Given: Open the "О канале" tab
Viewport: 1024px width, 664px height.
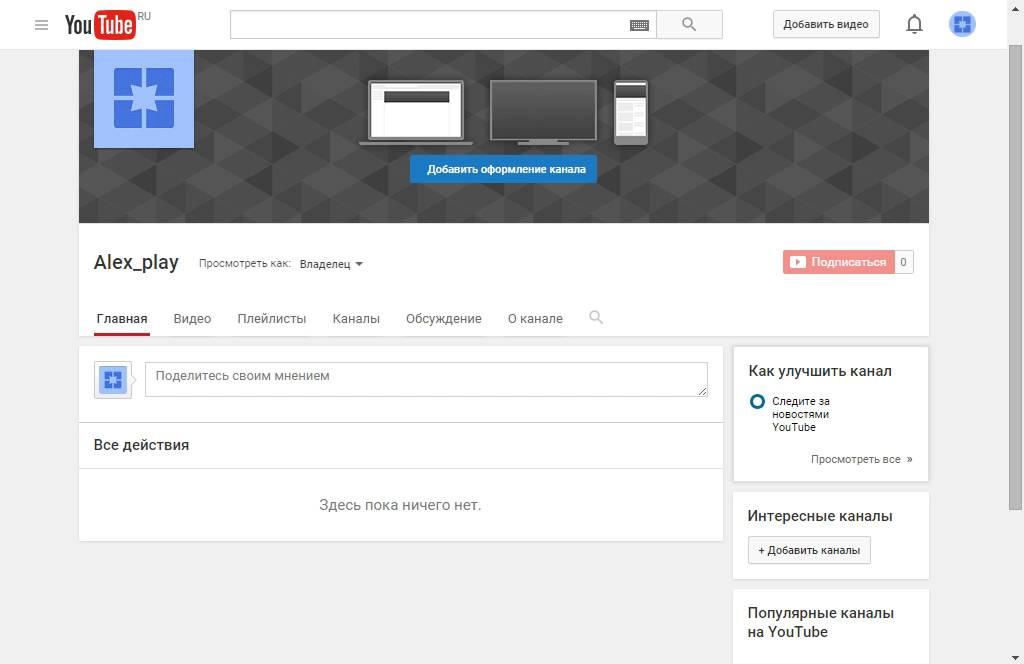Looking at the screenshot, I should (x=536, y=319).
